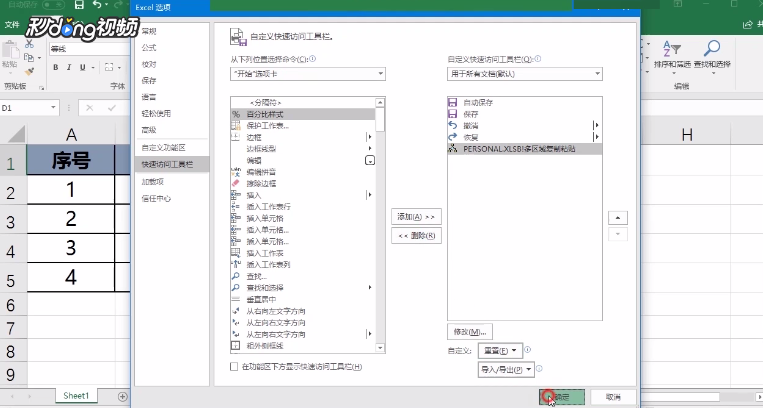The image size is (763, 408).
Task: Select Erase Border (擦除边框) eraser command
Action: point(303,184)
